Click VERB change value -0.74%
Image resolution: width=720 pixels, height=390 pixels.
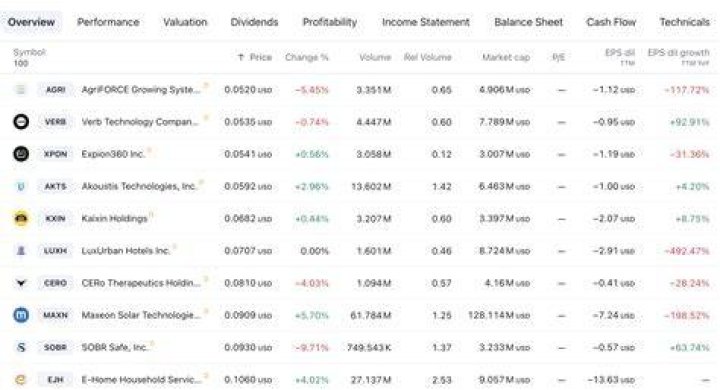click(x=312, y=122)
